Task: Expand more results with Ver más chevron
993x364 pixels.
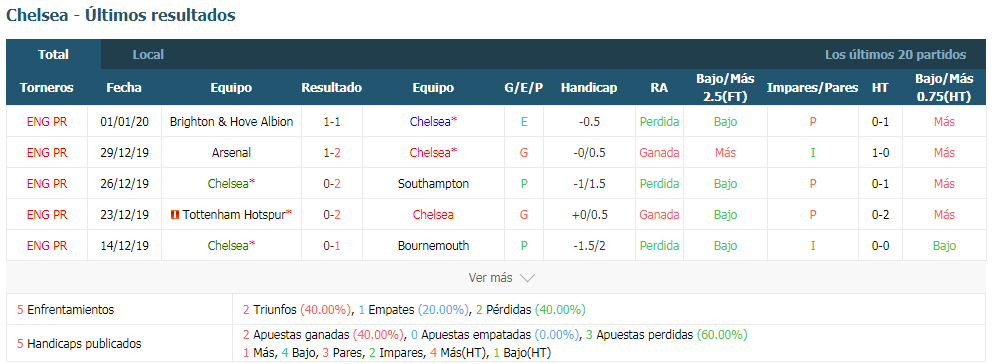Action: (x=528, y=277)
